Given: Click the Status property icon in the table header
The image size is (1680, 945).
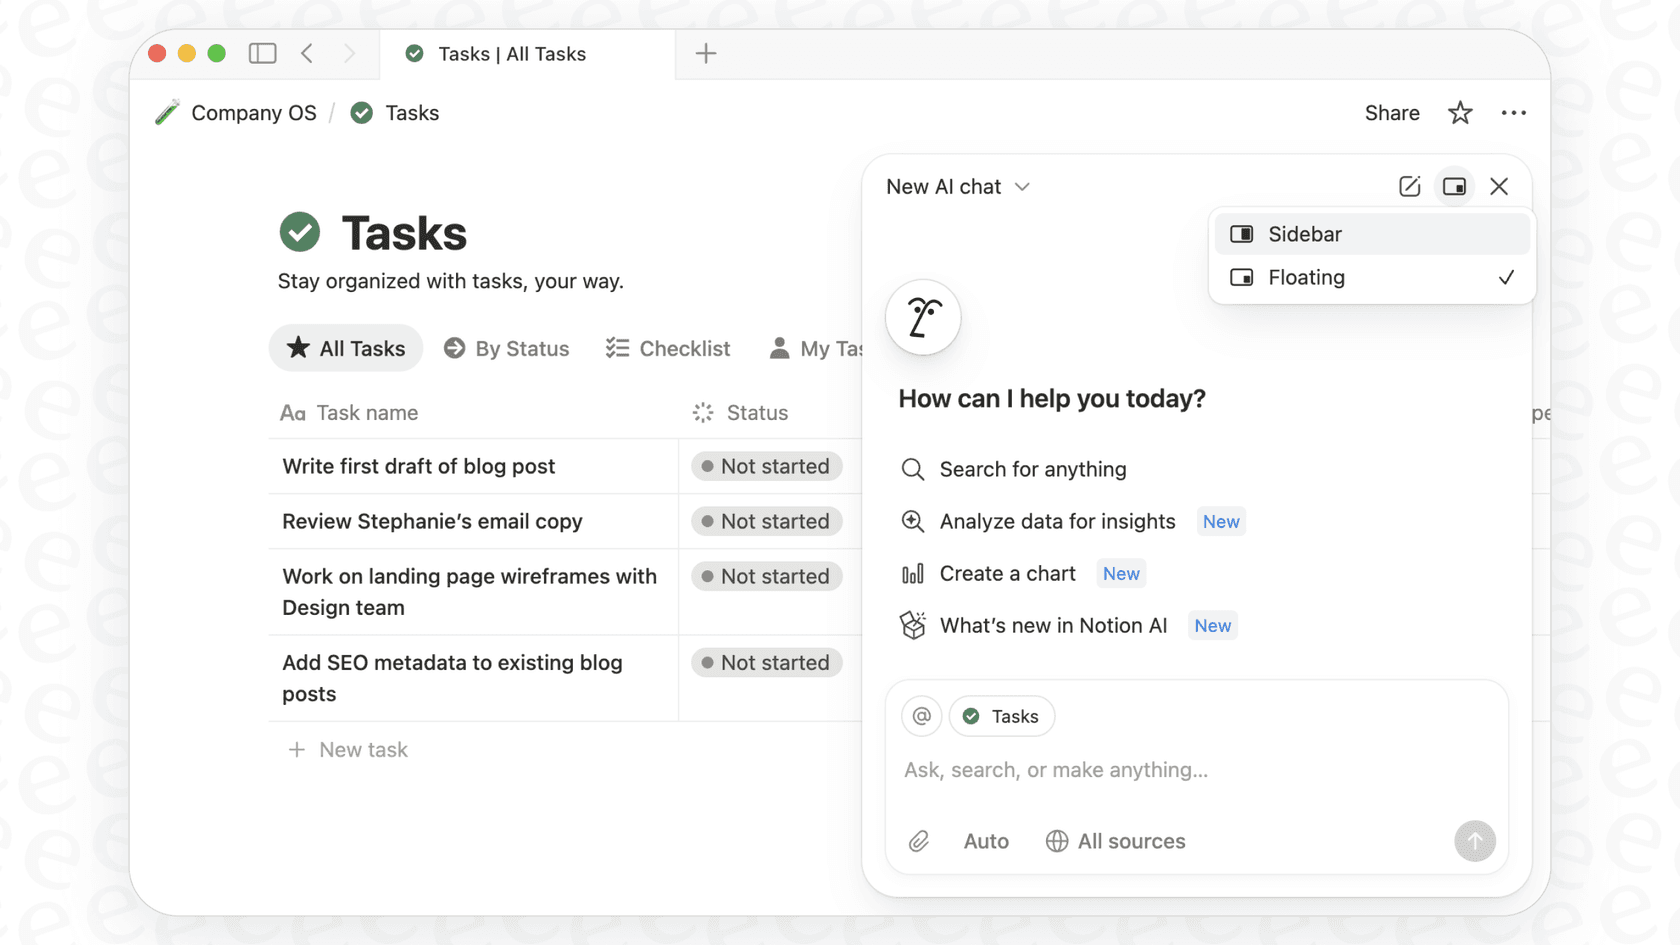Looking at the screenshot, I should click(702, 412).
